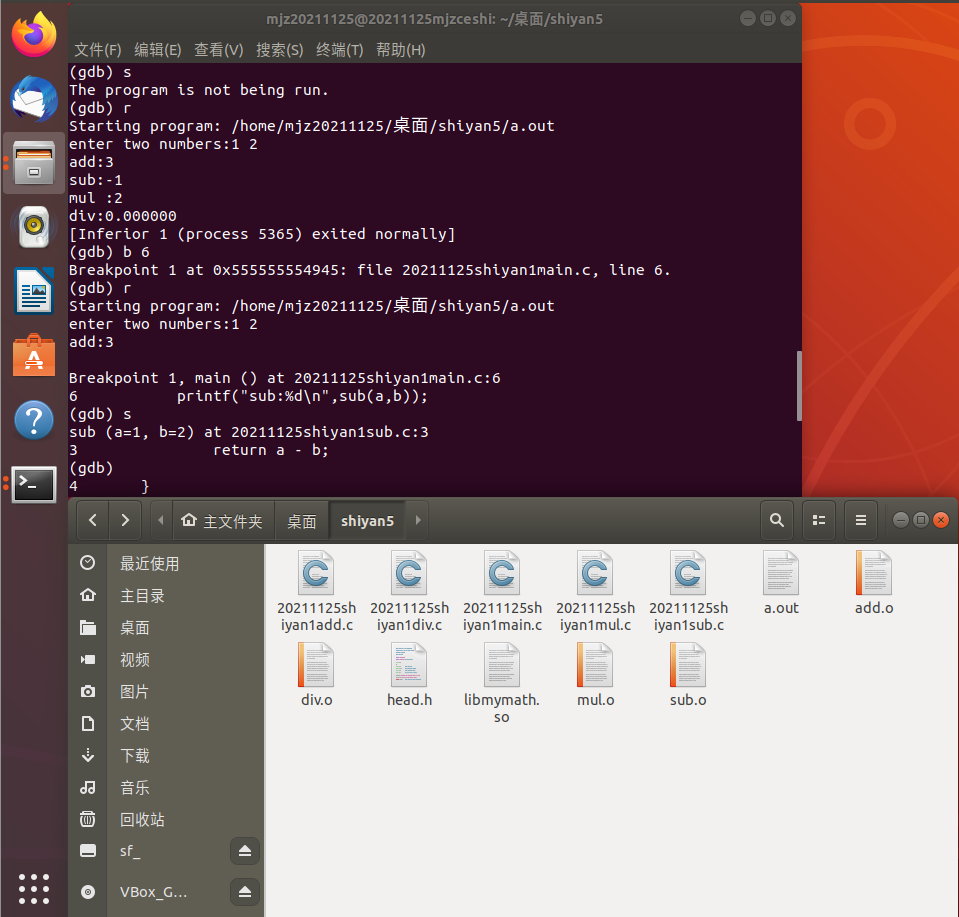Open 编辑(E) menu in terminal
Image resolution: width=959 pixels, height=917 pixels.
pyautogui.click(x=158, y=50)
